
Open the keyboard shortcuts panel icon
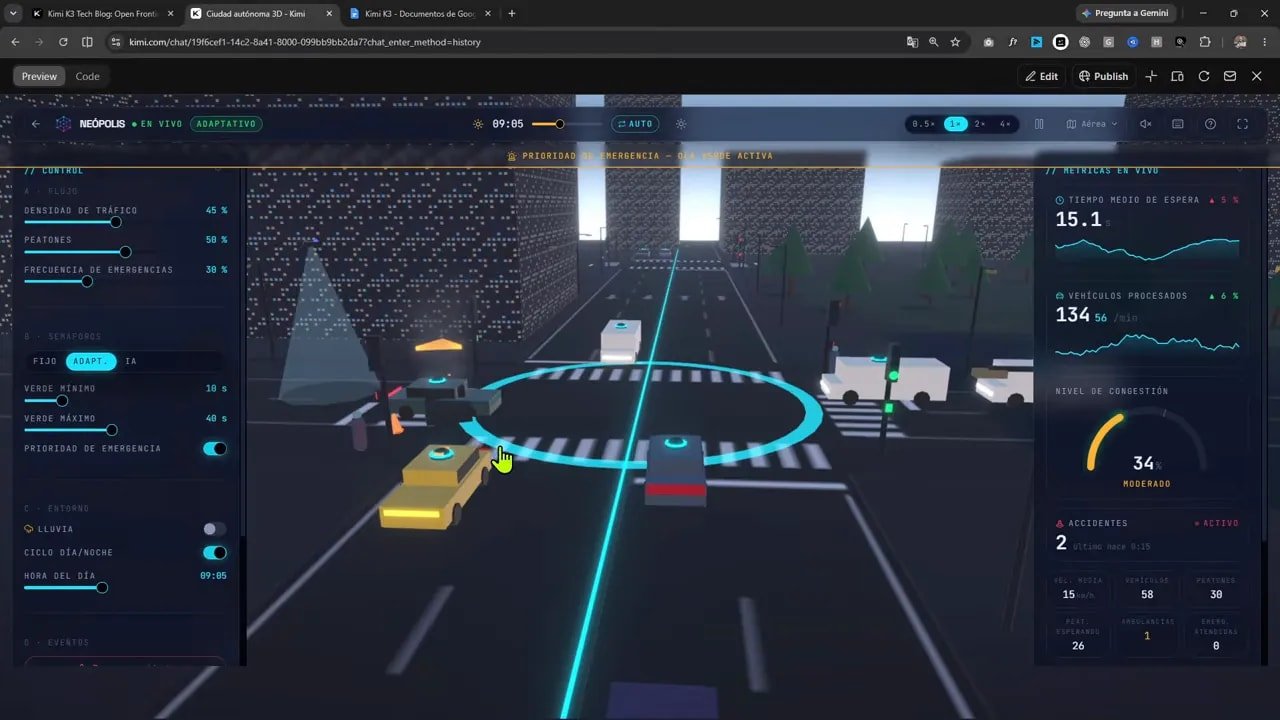click(x=1178, y=124)
